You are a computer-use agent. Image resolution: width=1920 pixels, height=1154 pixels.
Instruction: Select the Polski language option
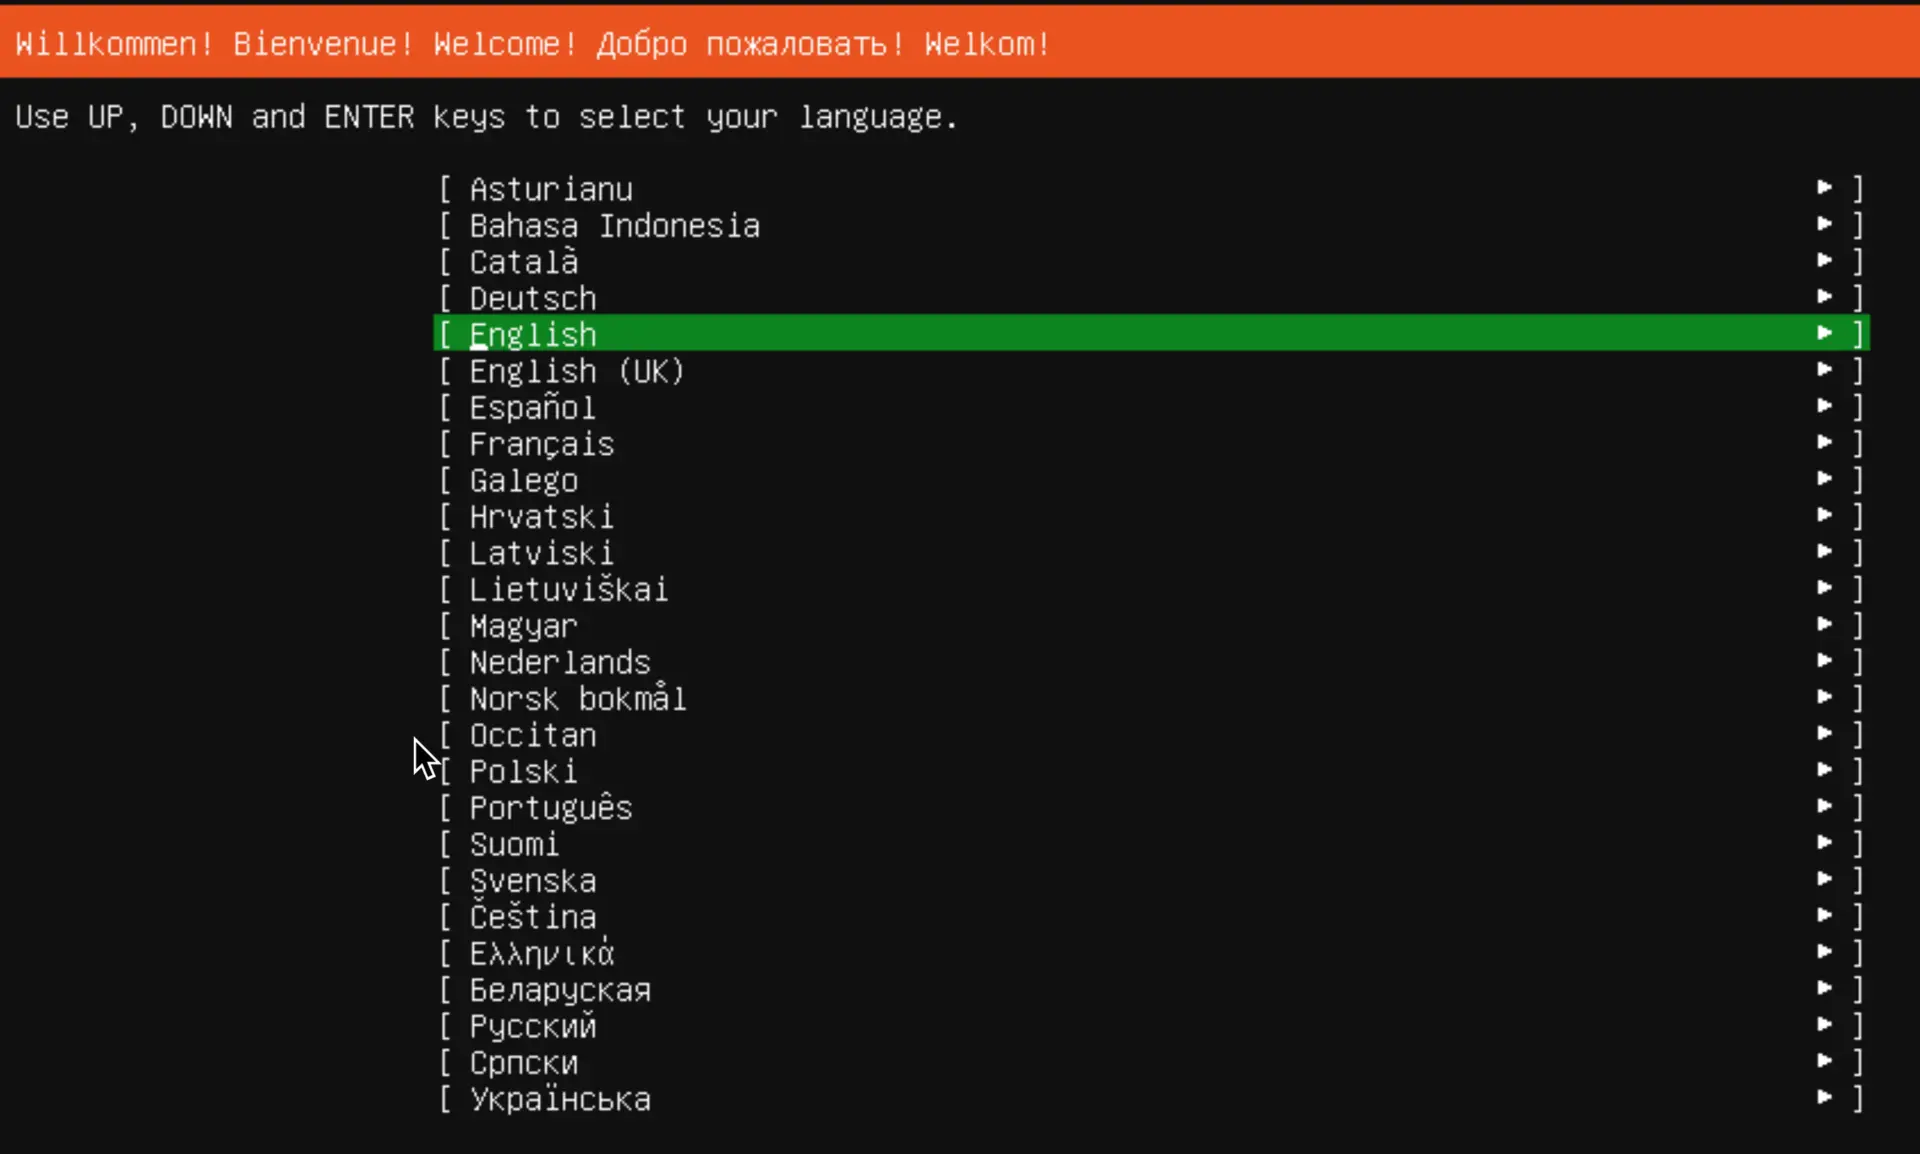pyautogui.click(x=523, y=772)
